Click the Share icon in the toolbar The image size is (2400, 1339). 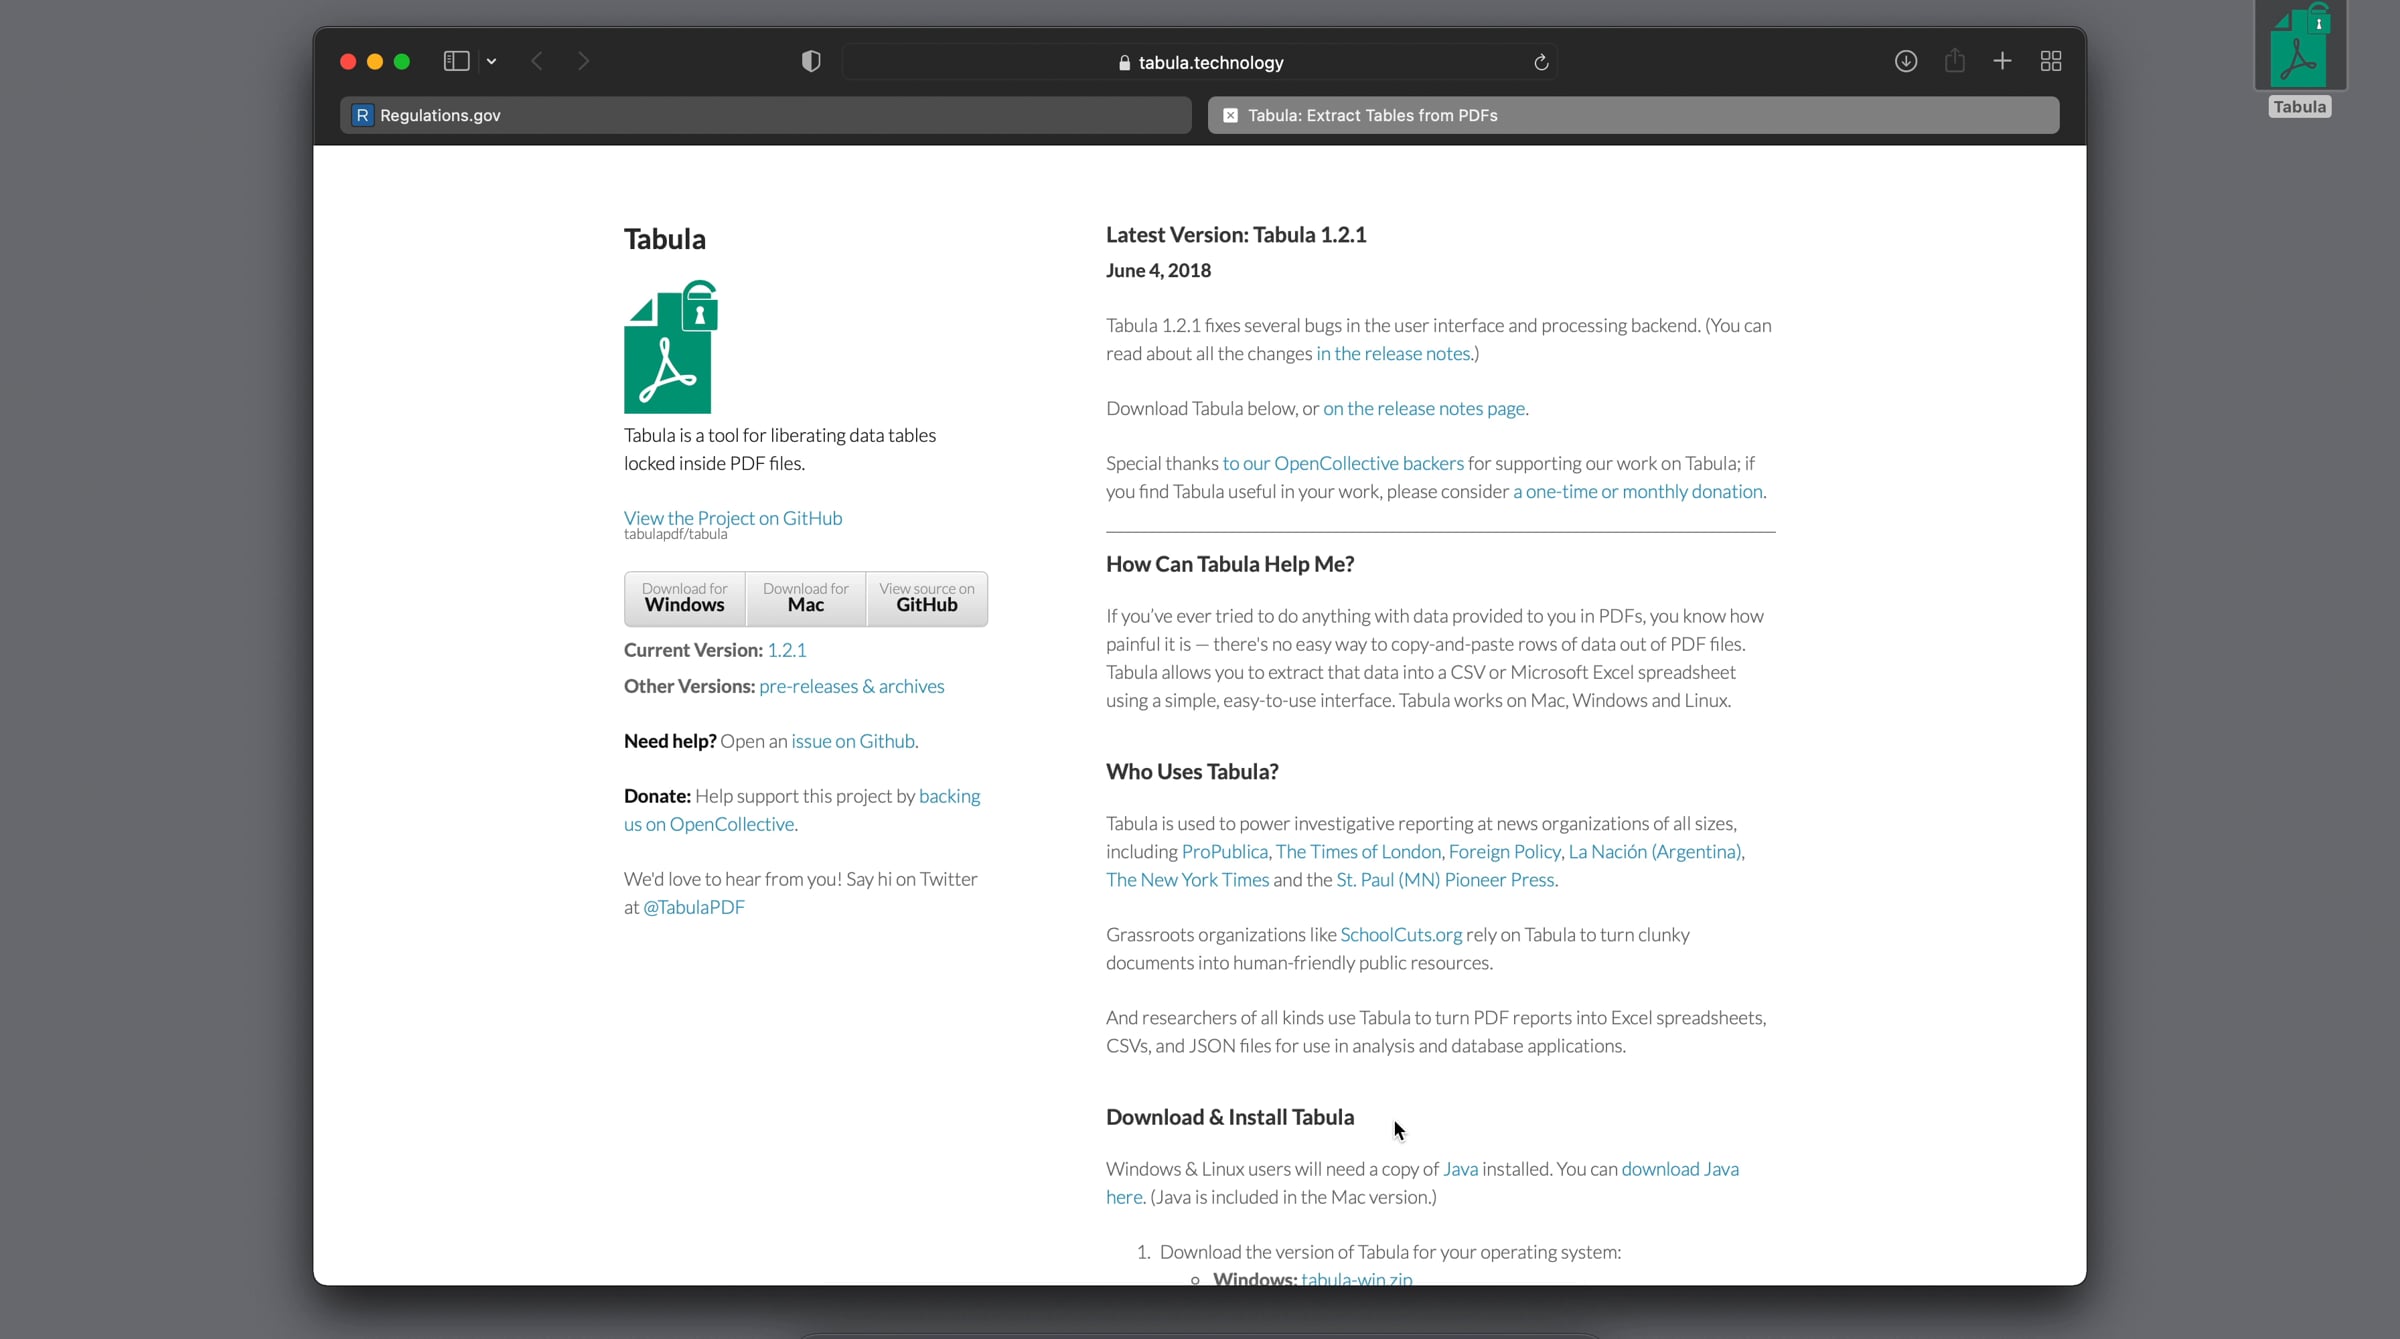pyautogui.click(x=1954, y=62)
